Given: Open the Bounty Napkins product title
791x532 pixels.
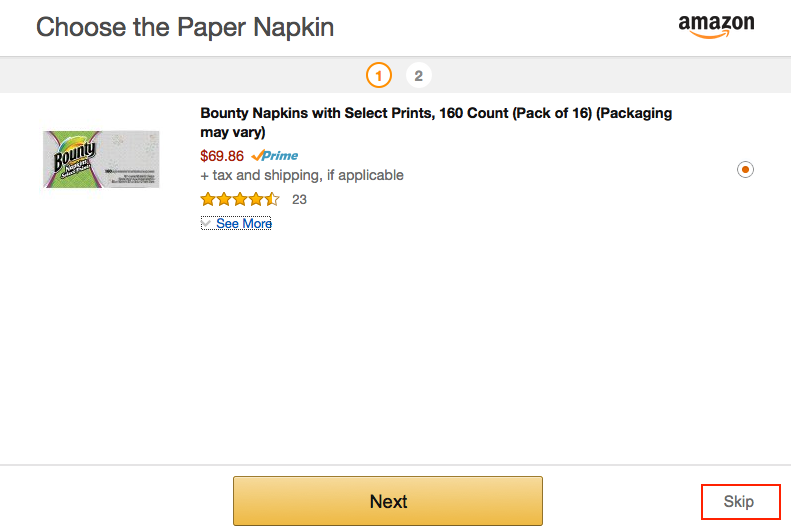Looking at the screenshot, I should pyautogui.click(x=436, y=123).
